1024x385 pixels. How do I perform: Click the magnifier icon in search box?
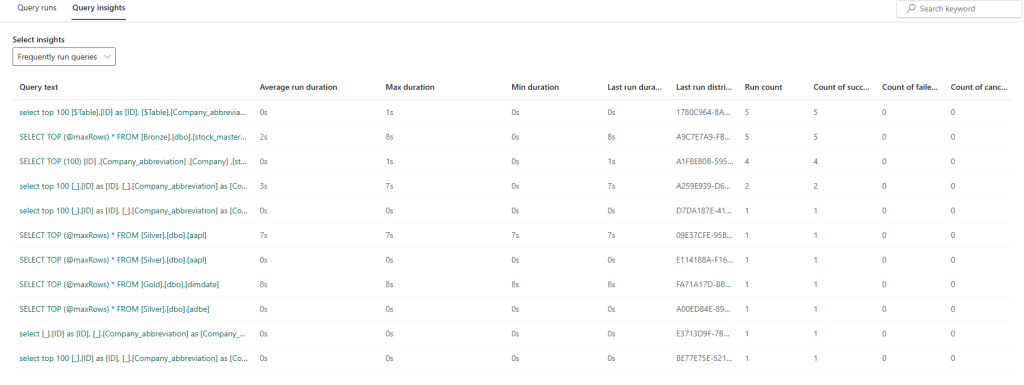(910, 9)
